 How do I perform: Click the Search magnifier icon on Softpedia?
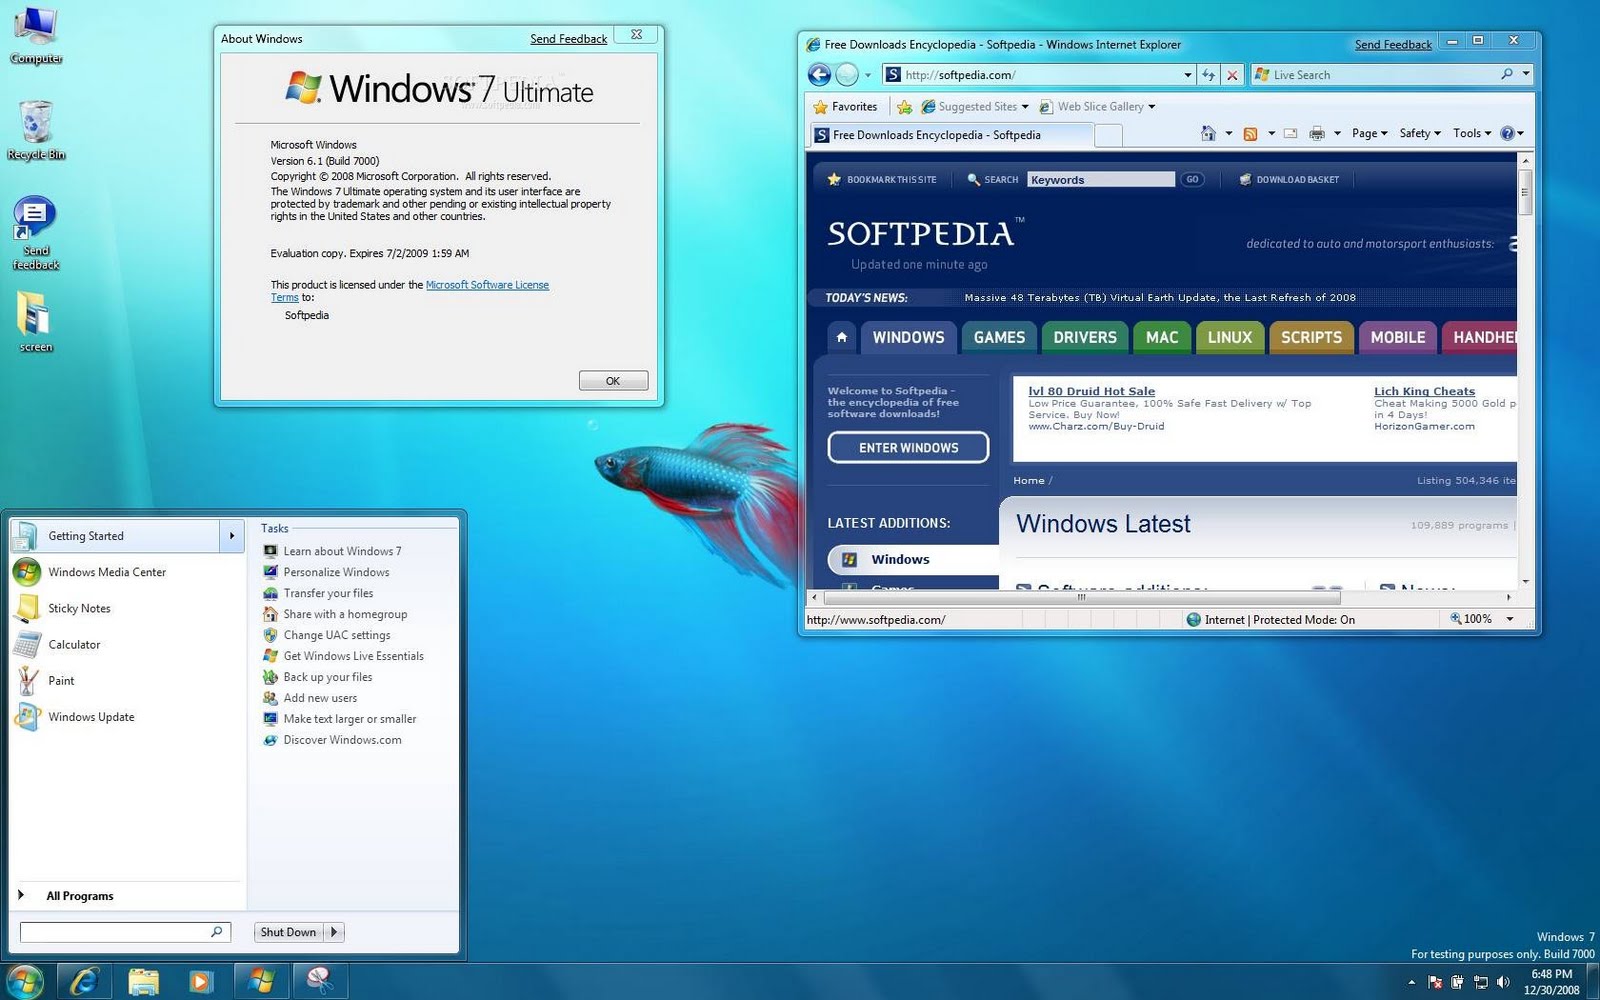pyautogui.click(x=974, y=179)
